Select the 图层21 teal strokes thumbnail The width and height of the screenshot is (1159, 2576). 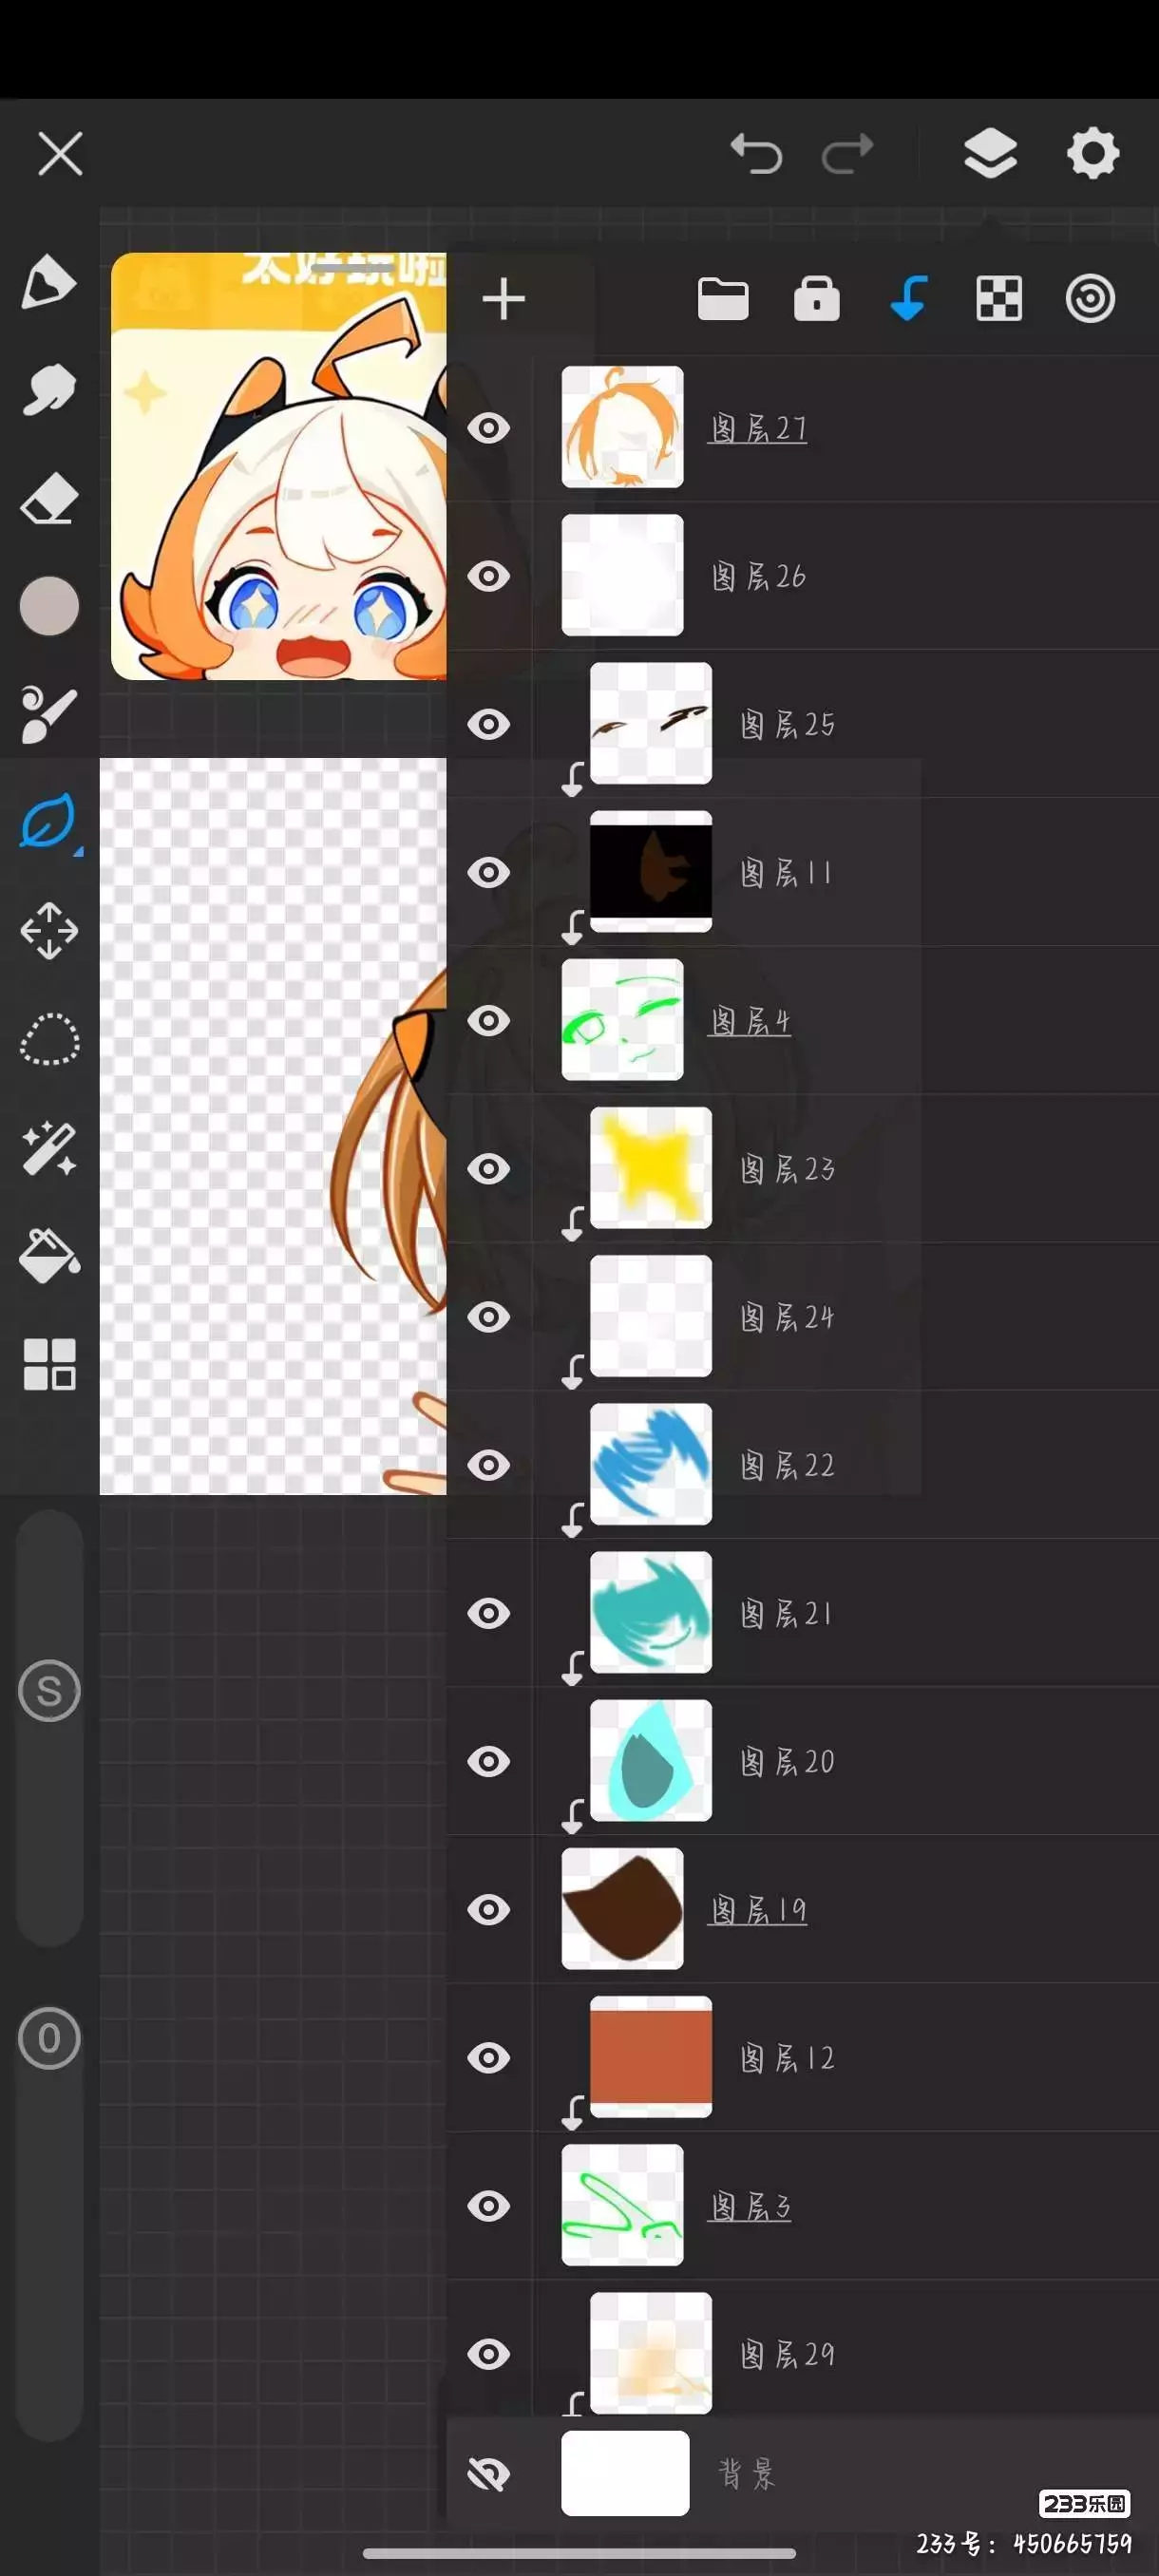pyautogui.click(x=651, y=1612)
